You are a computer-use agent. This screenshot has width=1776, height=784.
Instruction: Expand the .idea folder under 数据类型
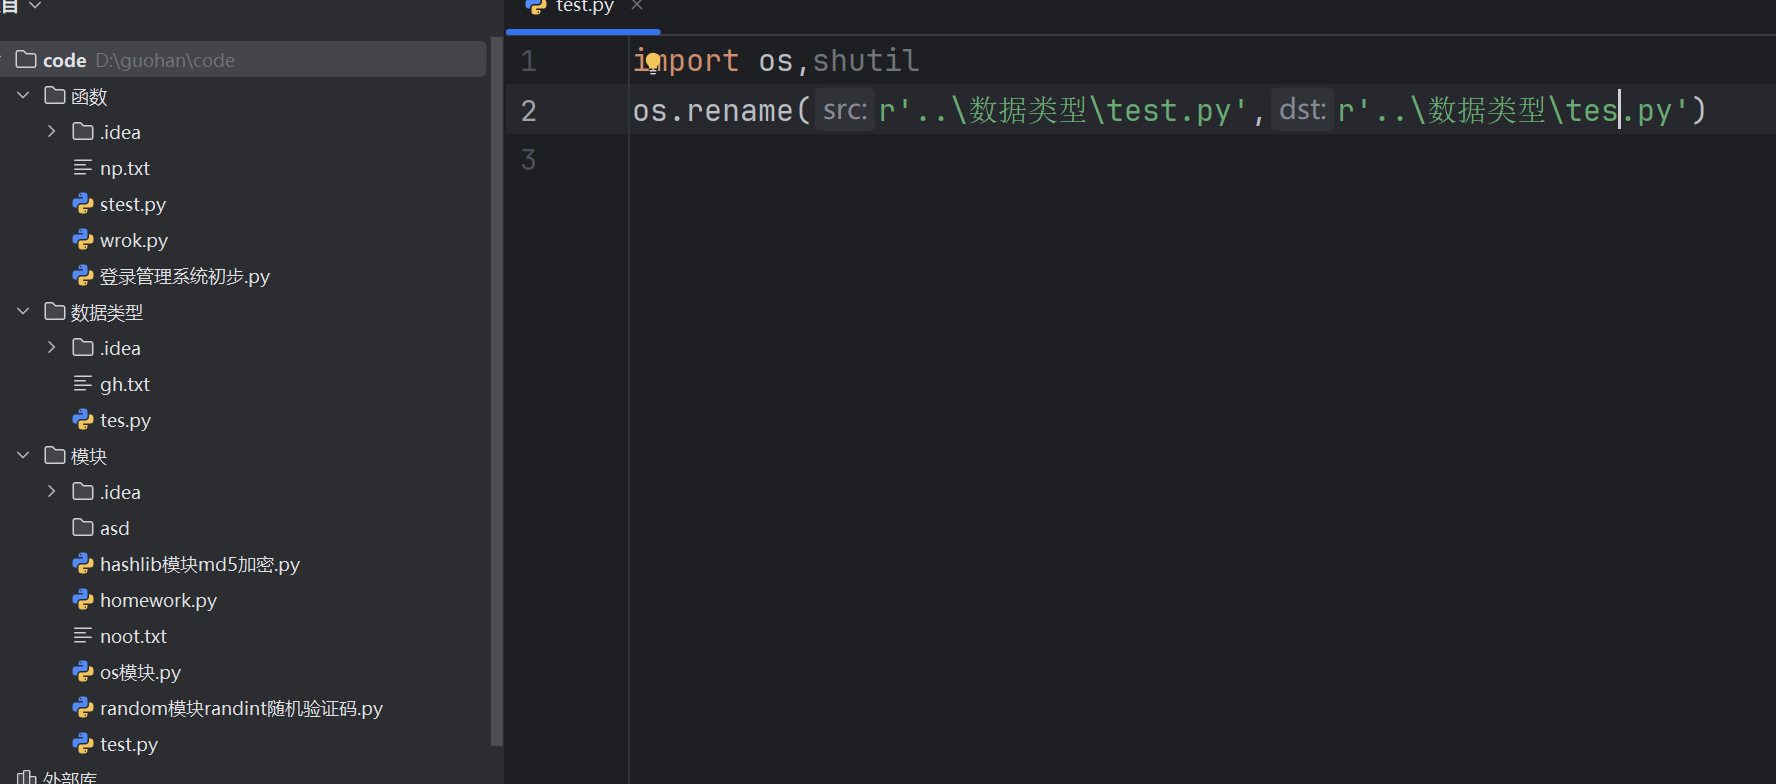point(51,348)
